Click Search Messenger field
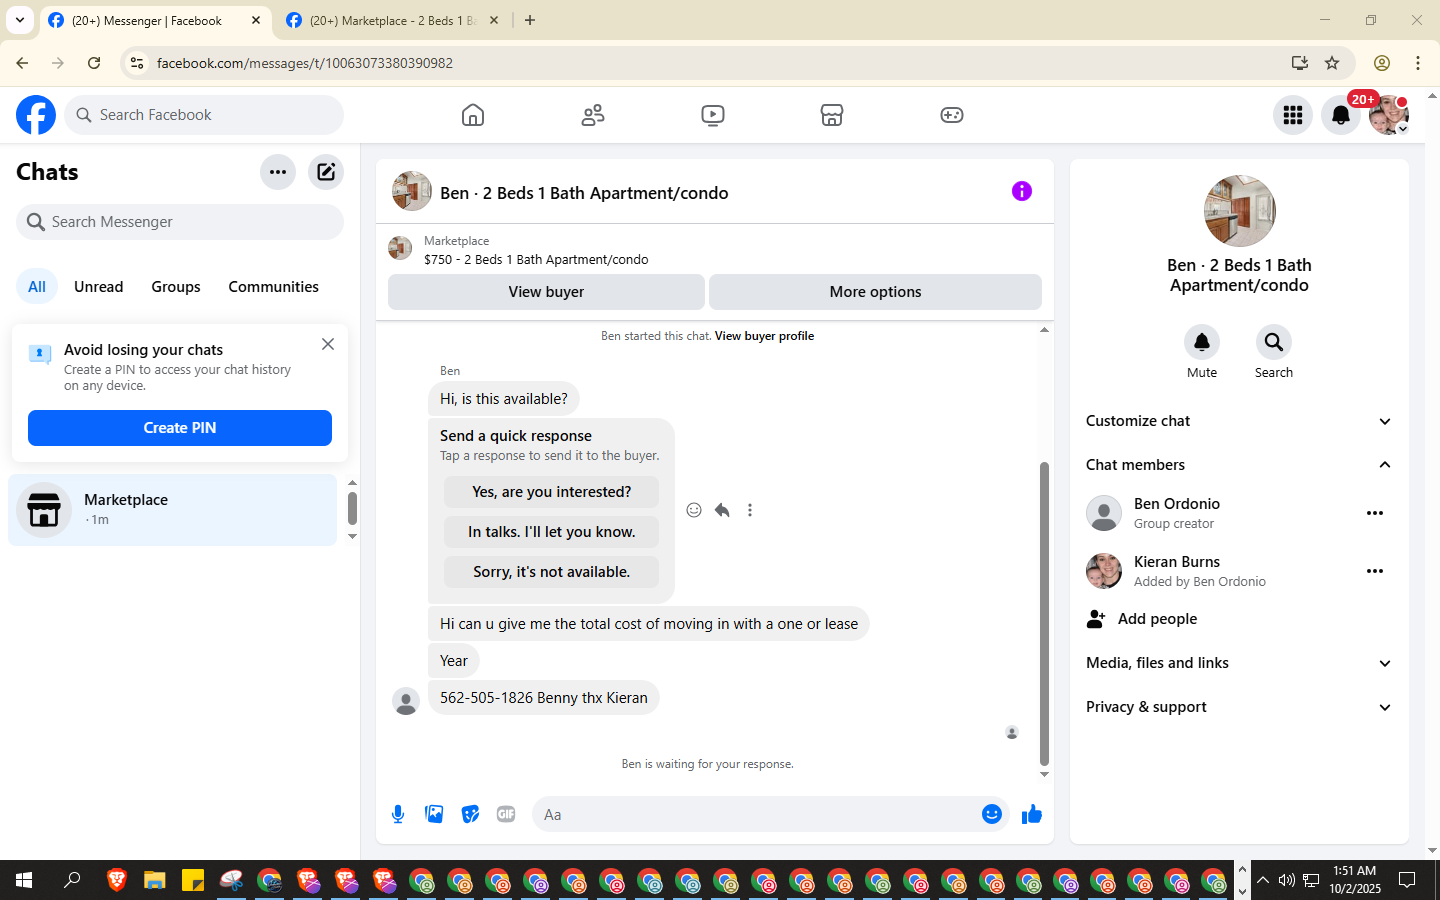 click(x=180, y=222)
